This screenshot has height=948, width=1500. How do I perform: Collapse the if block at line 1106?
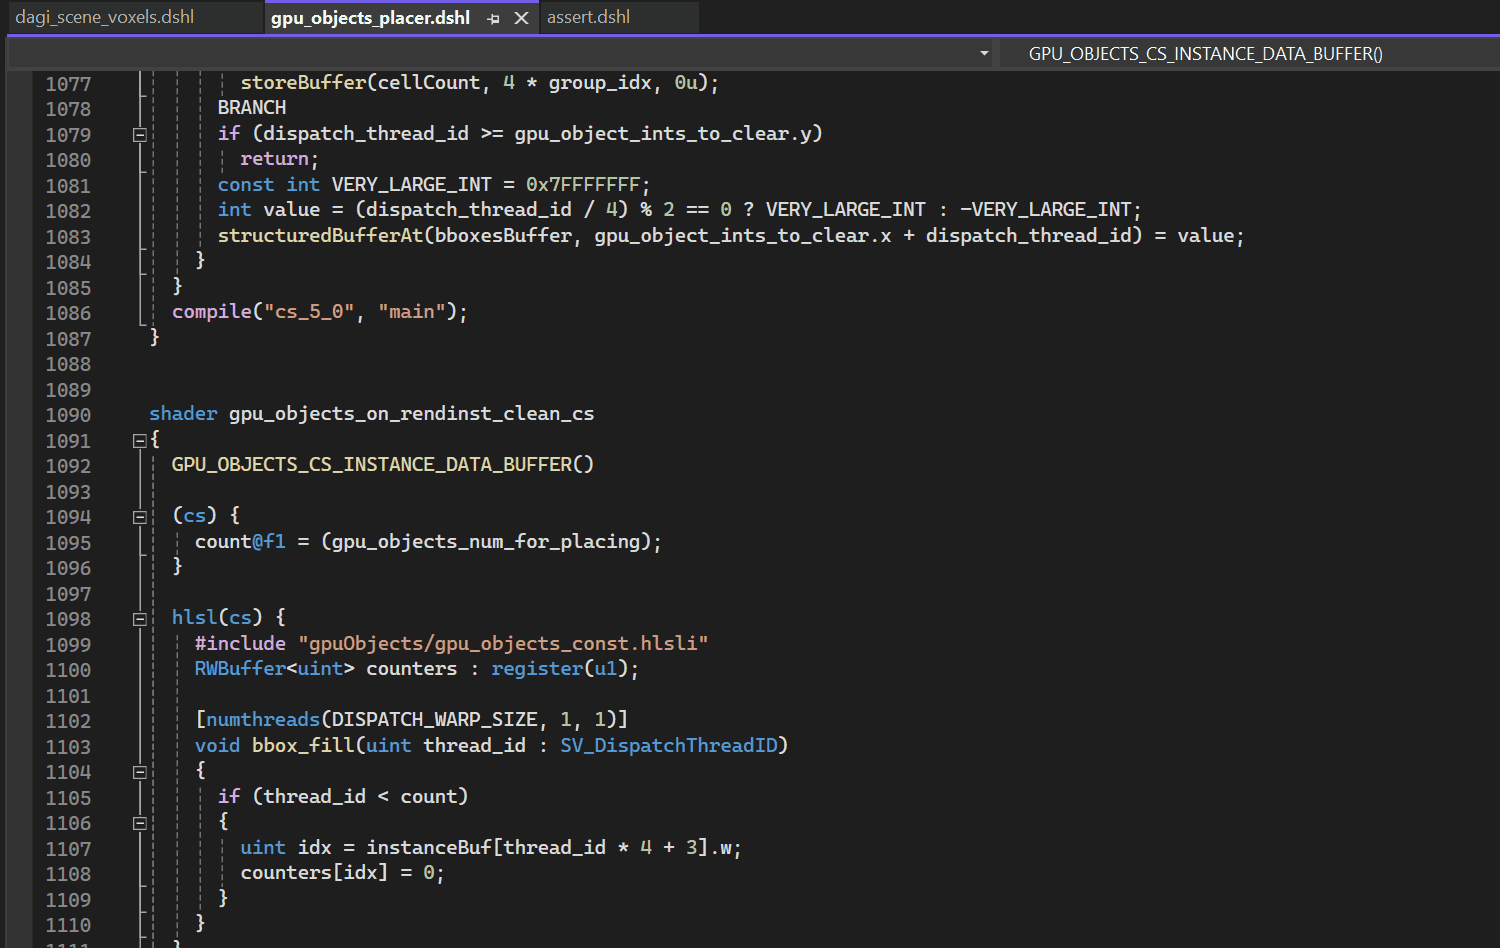(140, 822)
